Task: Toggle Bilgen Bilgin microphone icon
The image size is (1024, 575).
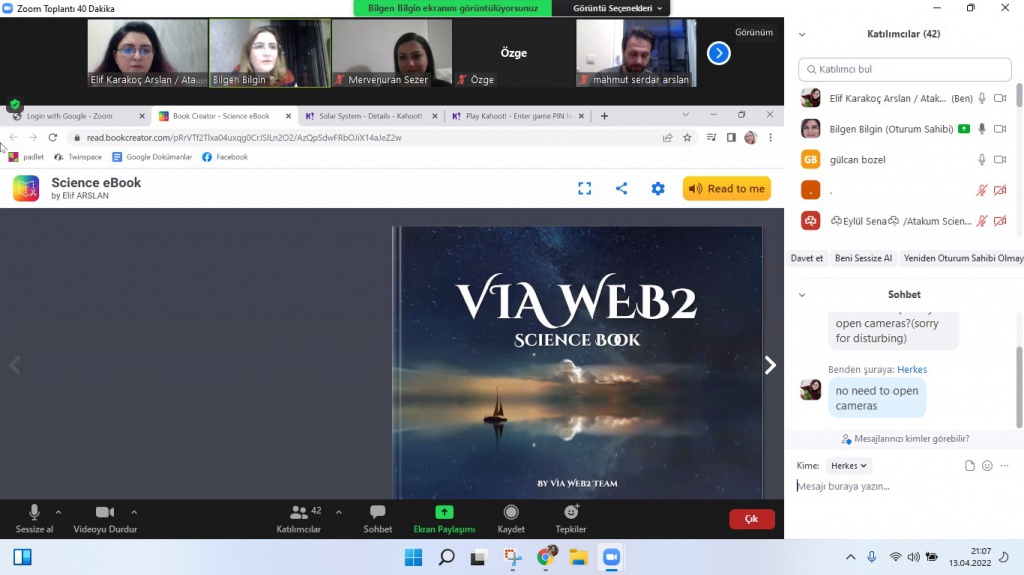Action: [982, 129]
